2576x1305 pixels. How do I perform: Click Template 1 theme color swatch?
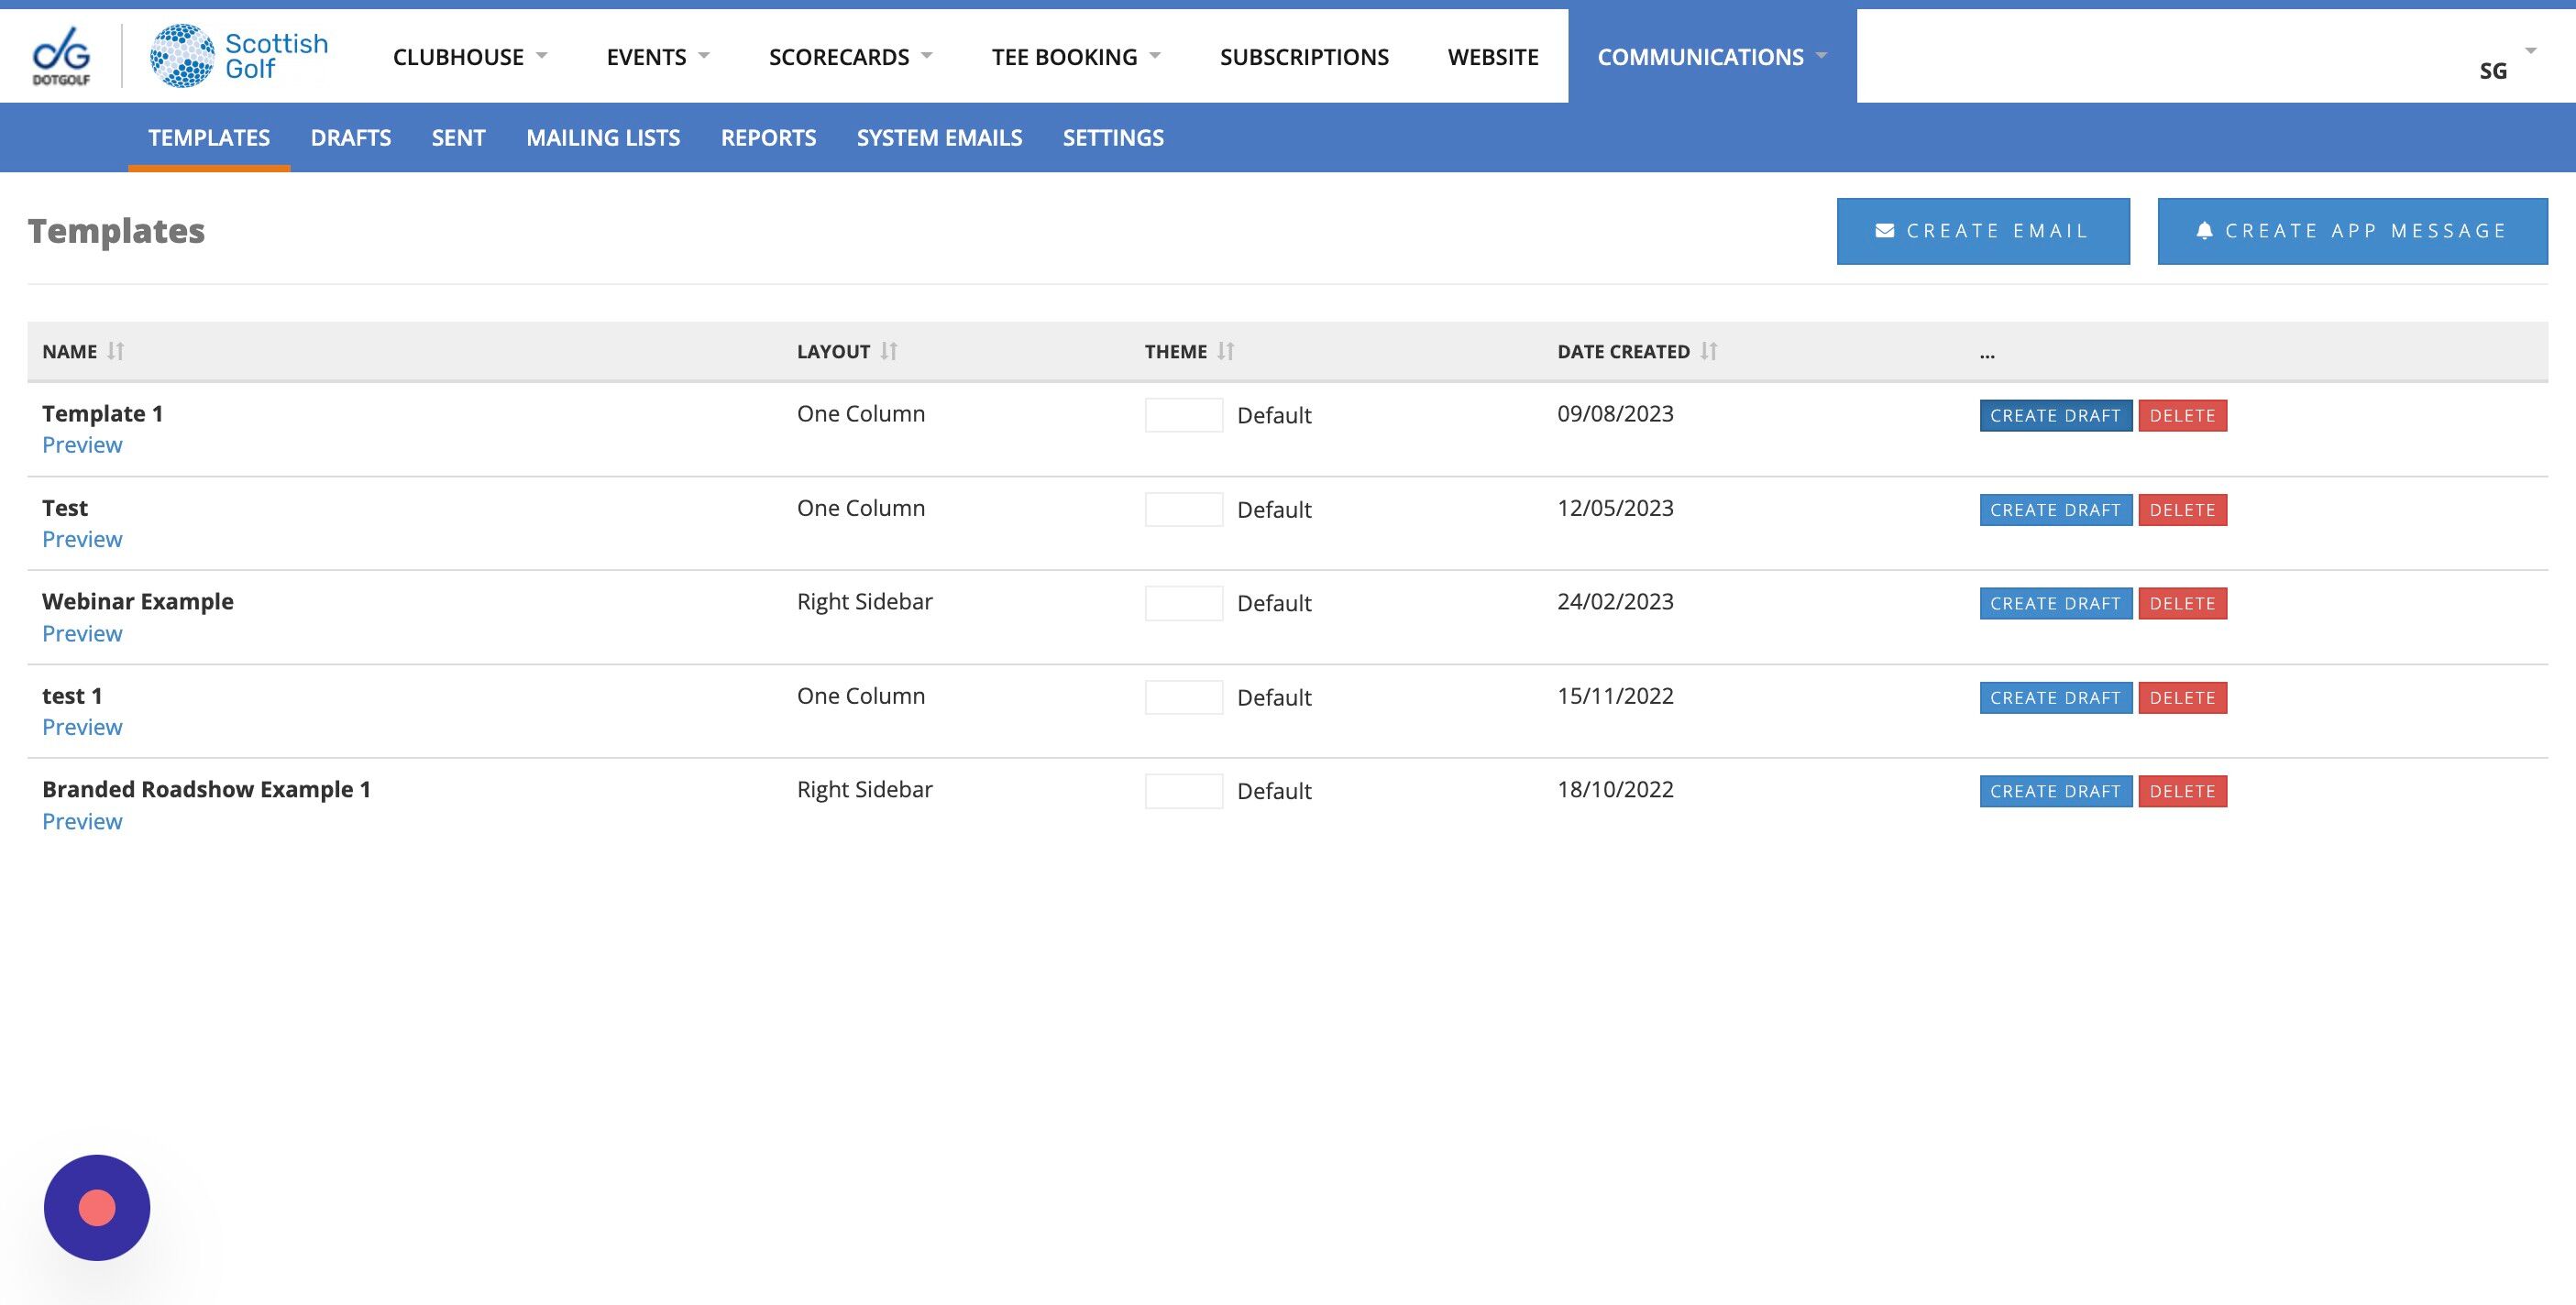coord(1183,415)
